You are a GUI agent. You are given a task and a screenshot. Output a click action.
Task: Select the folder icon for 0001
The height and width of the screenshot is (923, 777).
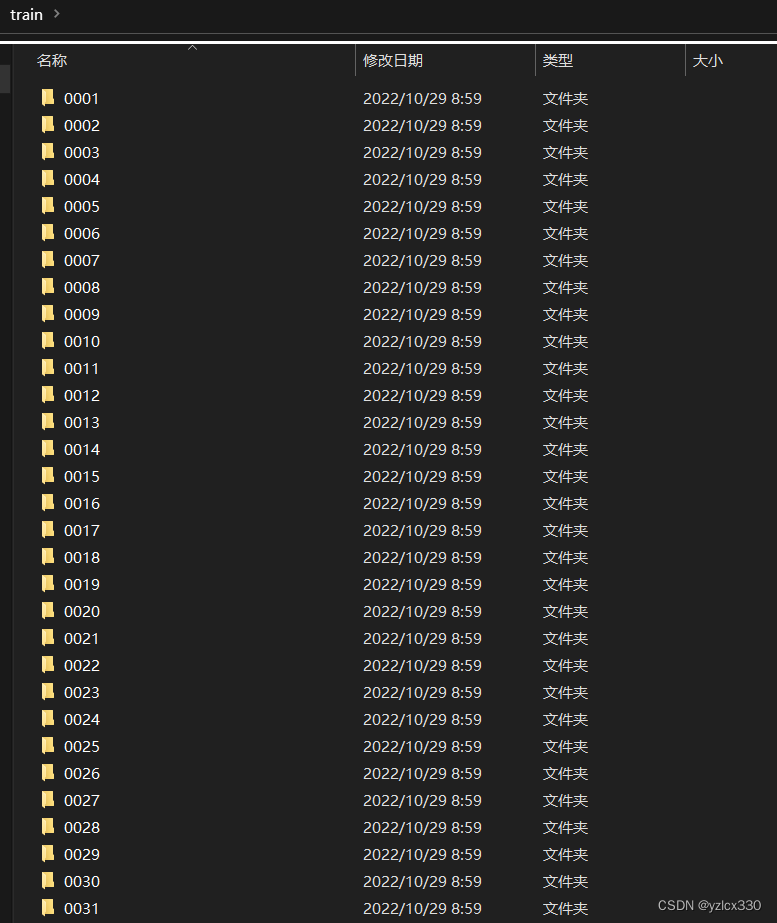click(48, 98)
